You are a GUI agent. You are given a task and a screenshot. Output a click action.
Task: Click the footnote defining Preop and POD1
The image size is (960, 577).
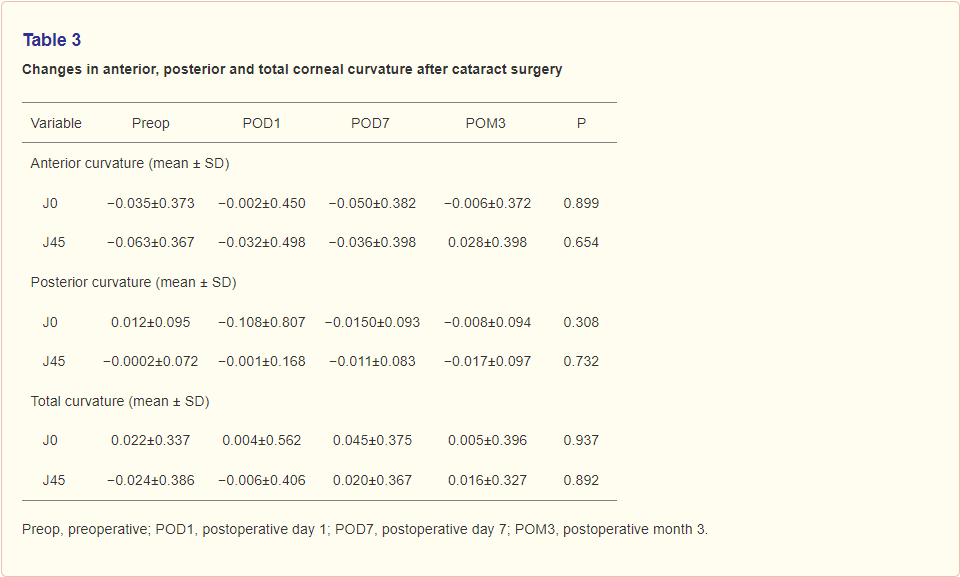click(365, 529)
